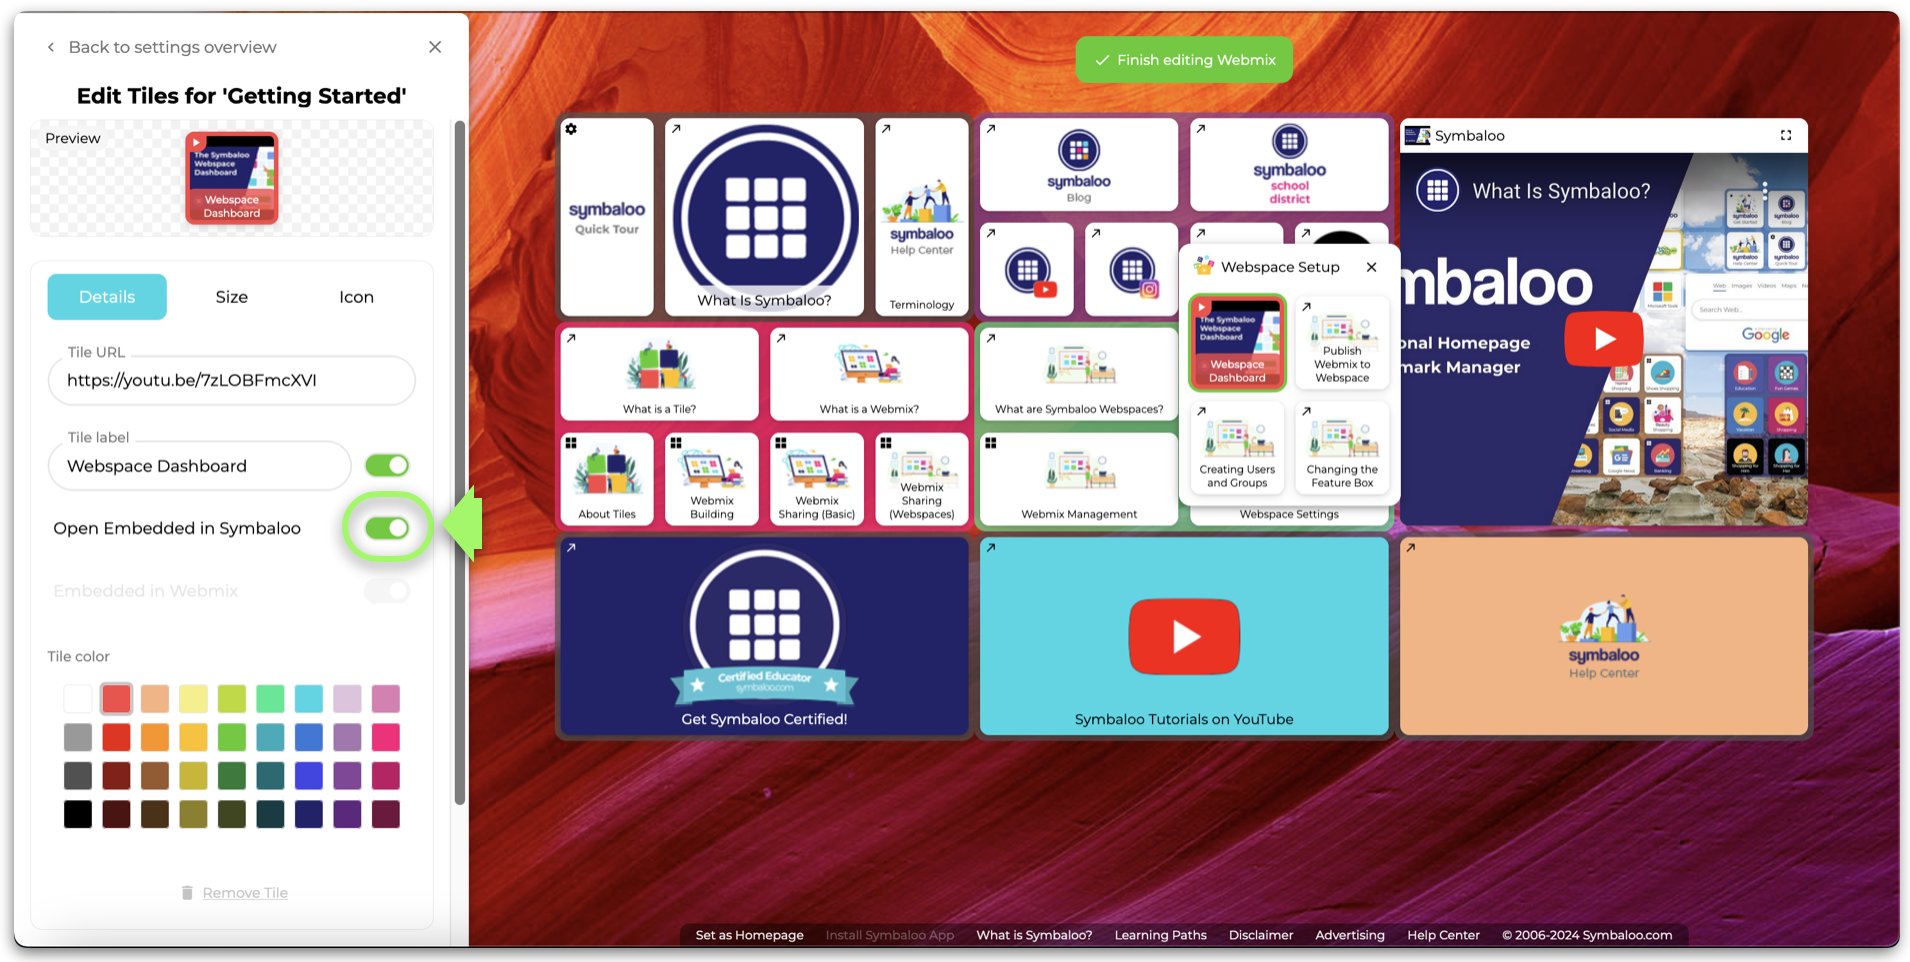Open the What Is Symbaloo? tile
Screen dimensions: 1910x962
click(764, 217)
